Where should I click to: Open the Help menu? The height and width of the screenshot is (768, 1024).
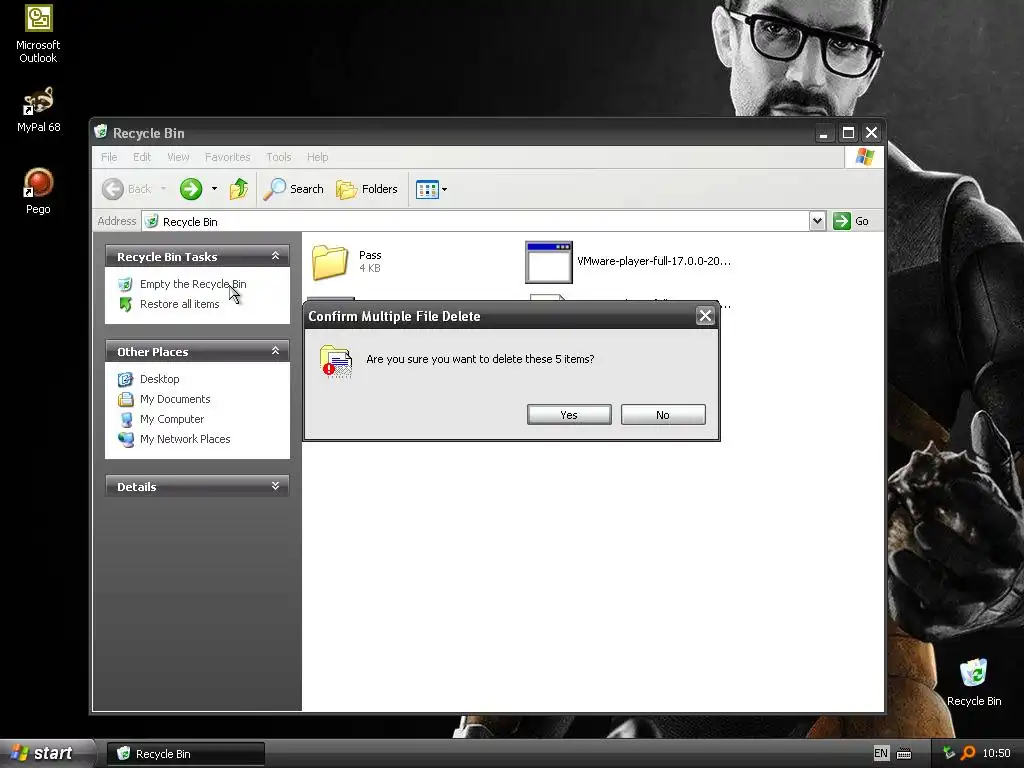(x=317, y=157)
